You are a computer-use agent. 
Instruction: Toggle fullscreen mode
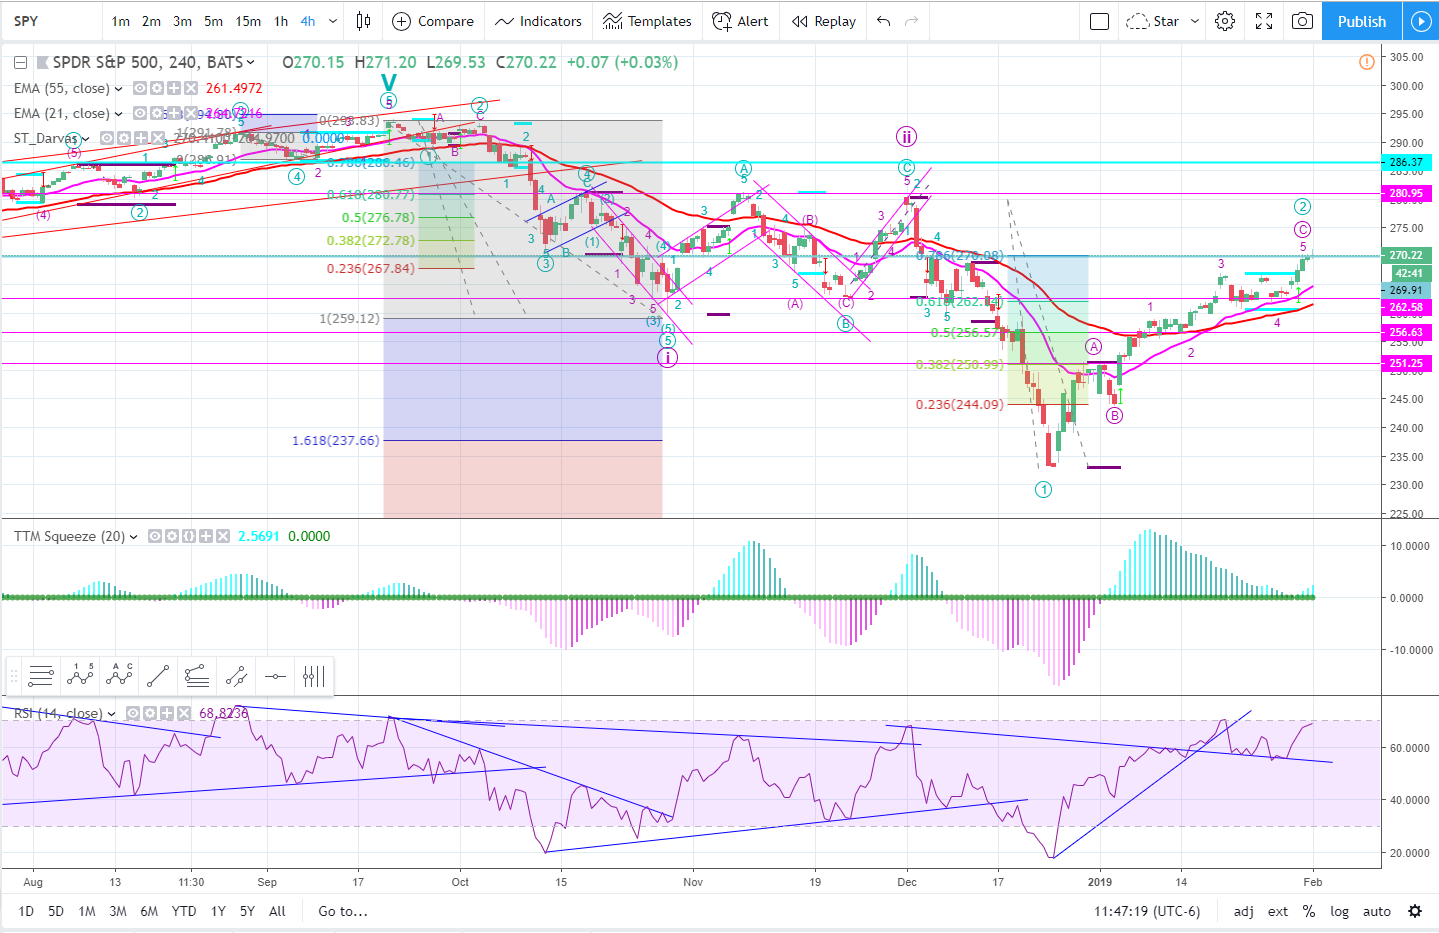pos(1264,21)
